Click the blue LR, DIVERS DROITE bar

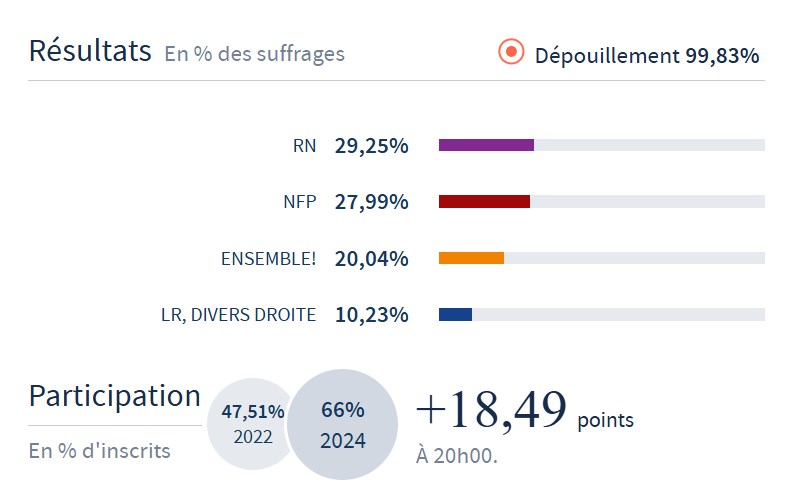(x=455, y=315)
